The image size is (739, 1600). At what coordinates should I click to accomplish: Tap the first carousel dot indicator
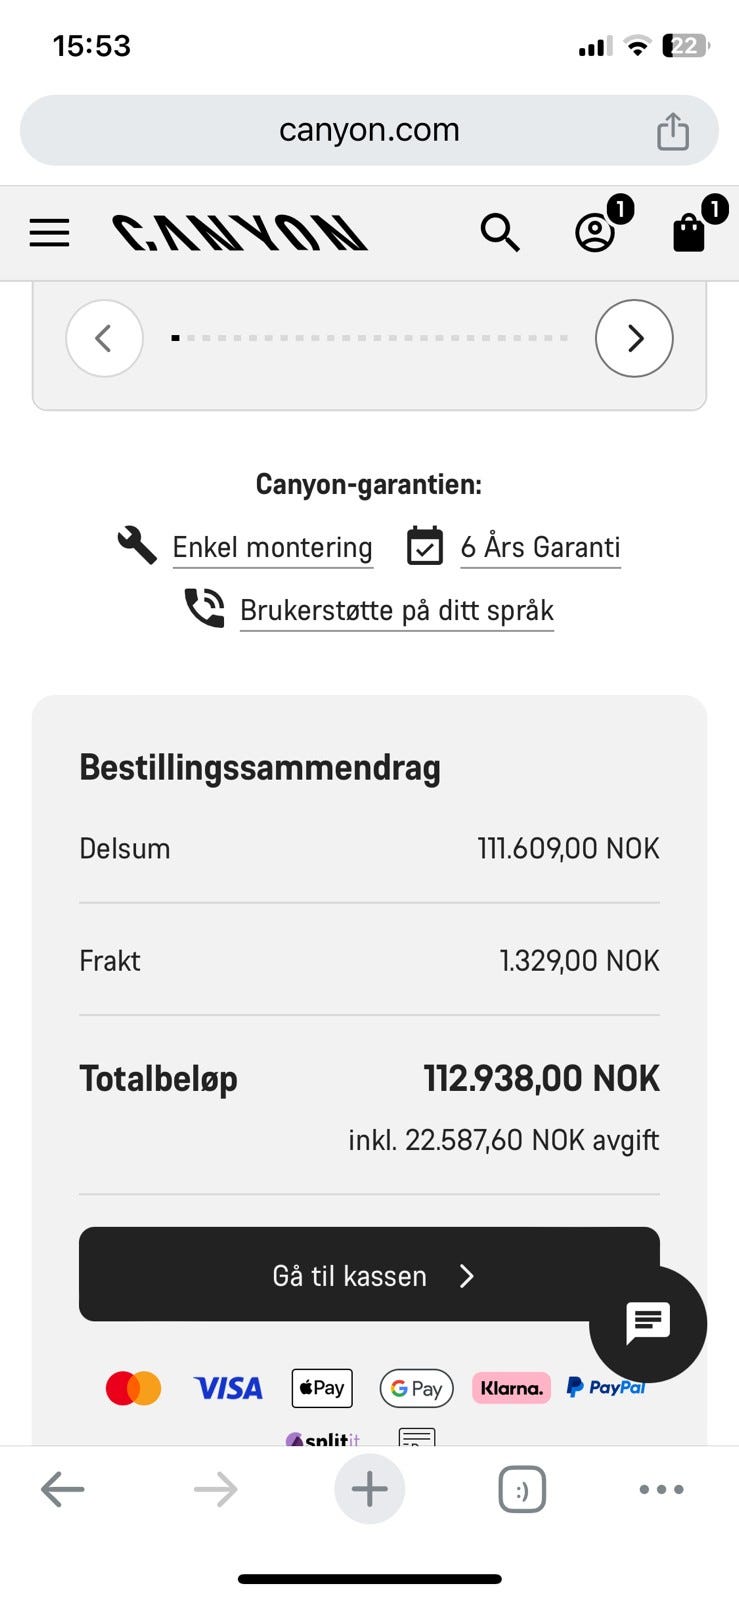pyautogui.click(x=175, y=338)
